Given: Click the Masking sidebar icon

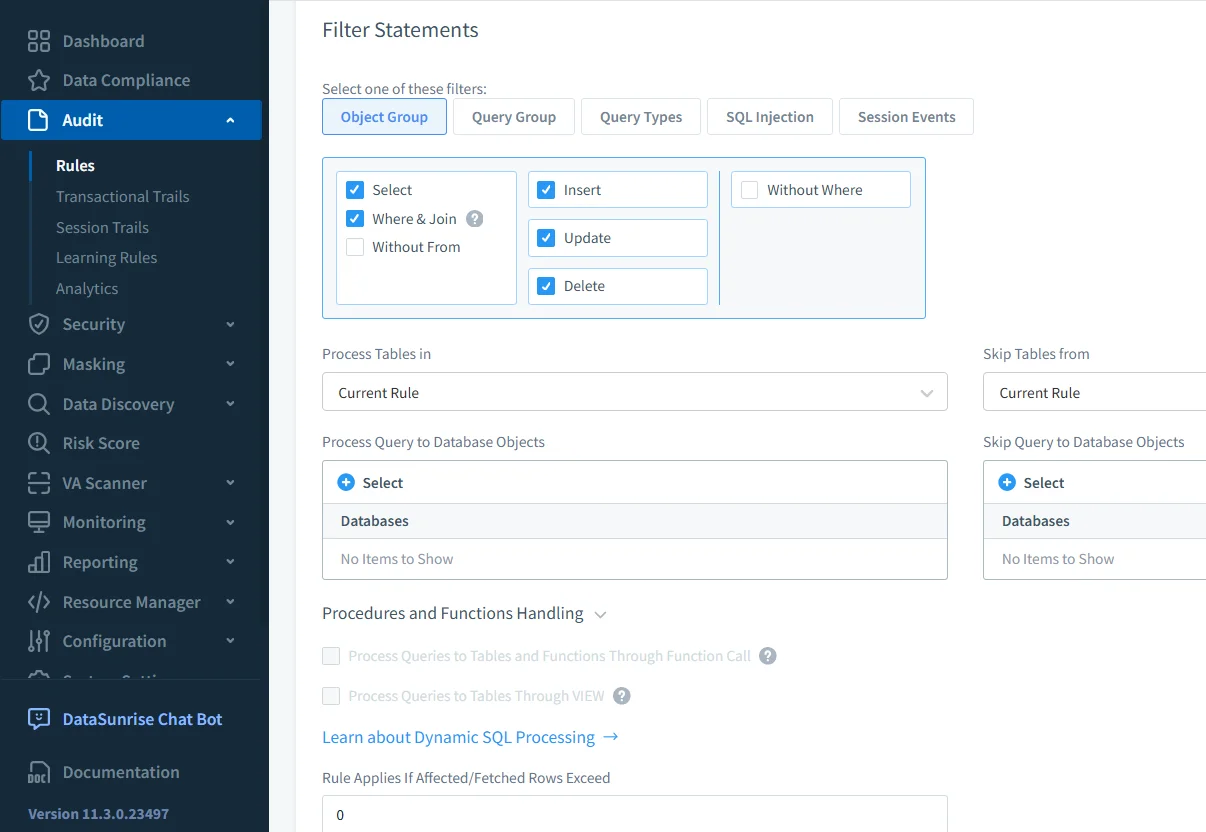Looking at the screenshot, I should [36, 364].
